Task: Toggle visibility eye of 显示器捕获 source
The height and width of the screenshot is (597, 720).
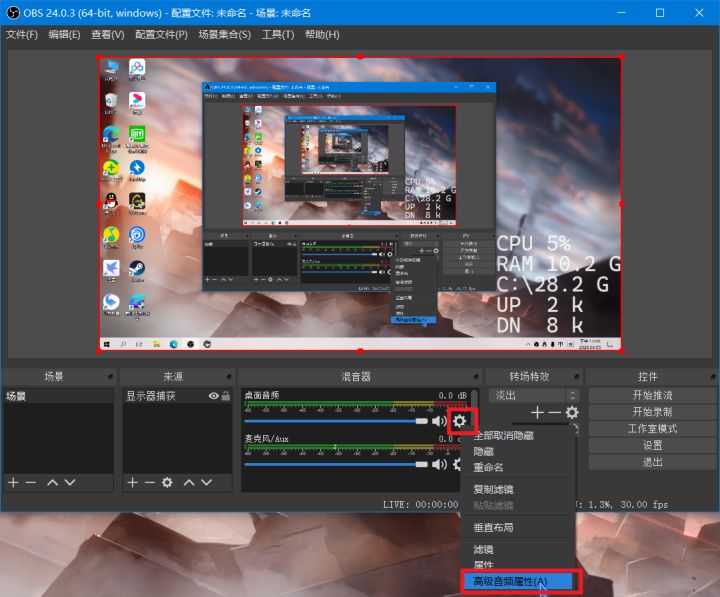Action: [214, 396]
